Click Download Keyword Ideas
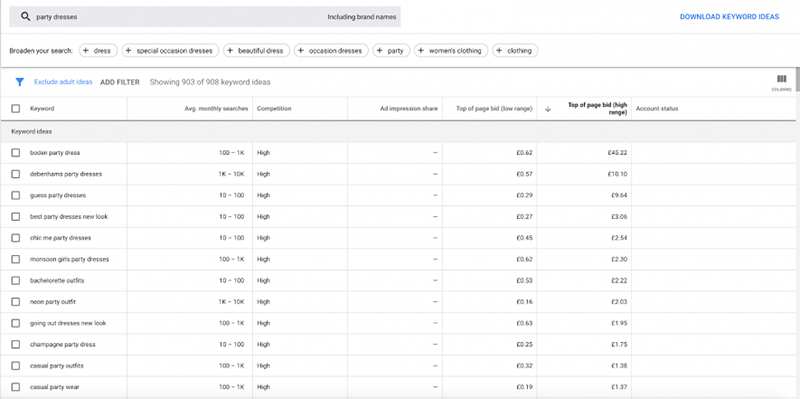 729,17
